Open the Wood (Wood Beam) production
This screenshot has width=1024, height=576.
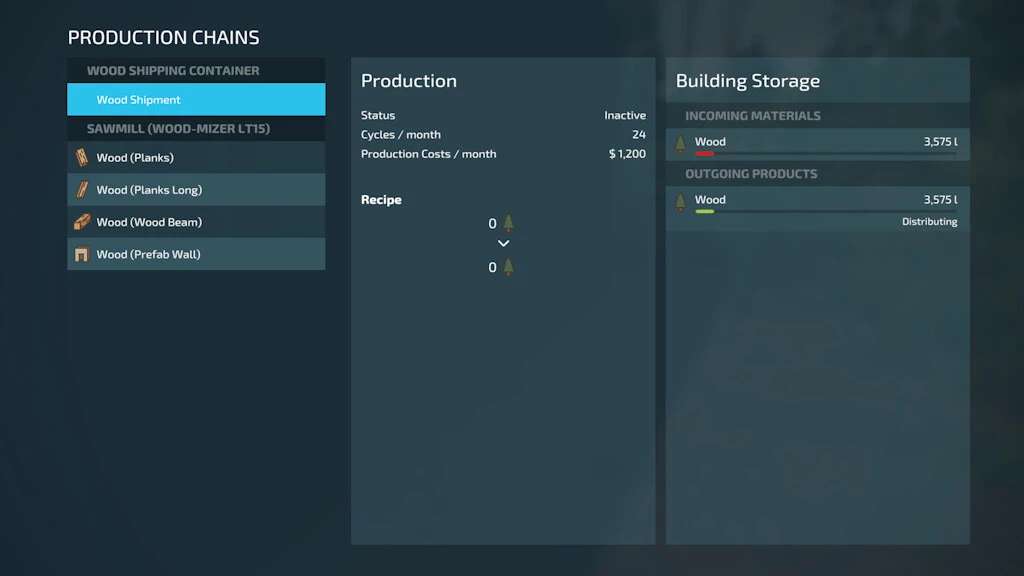196,222
